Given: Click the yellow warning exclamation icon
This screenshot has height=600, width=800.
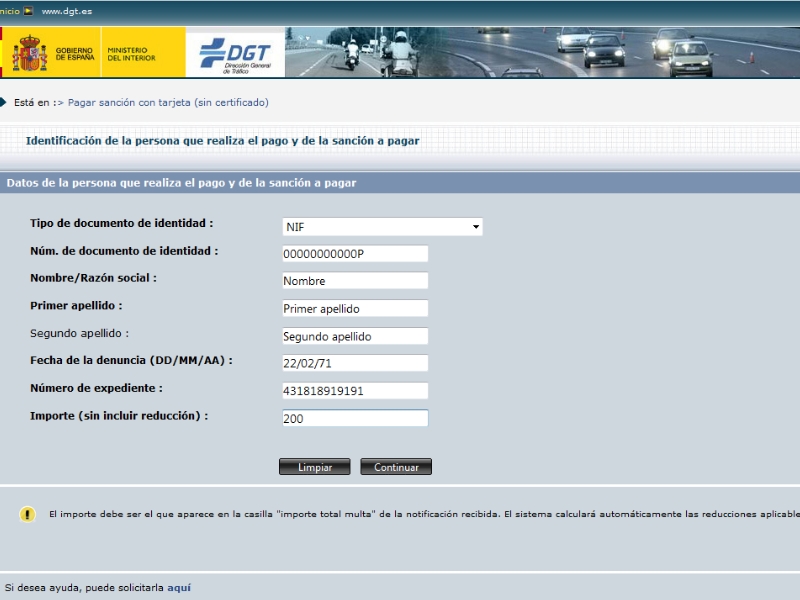Looking at the screenshot, I should tap(28, 514).
